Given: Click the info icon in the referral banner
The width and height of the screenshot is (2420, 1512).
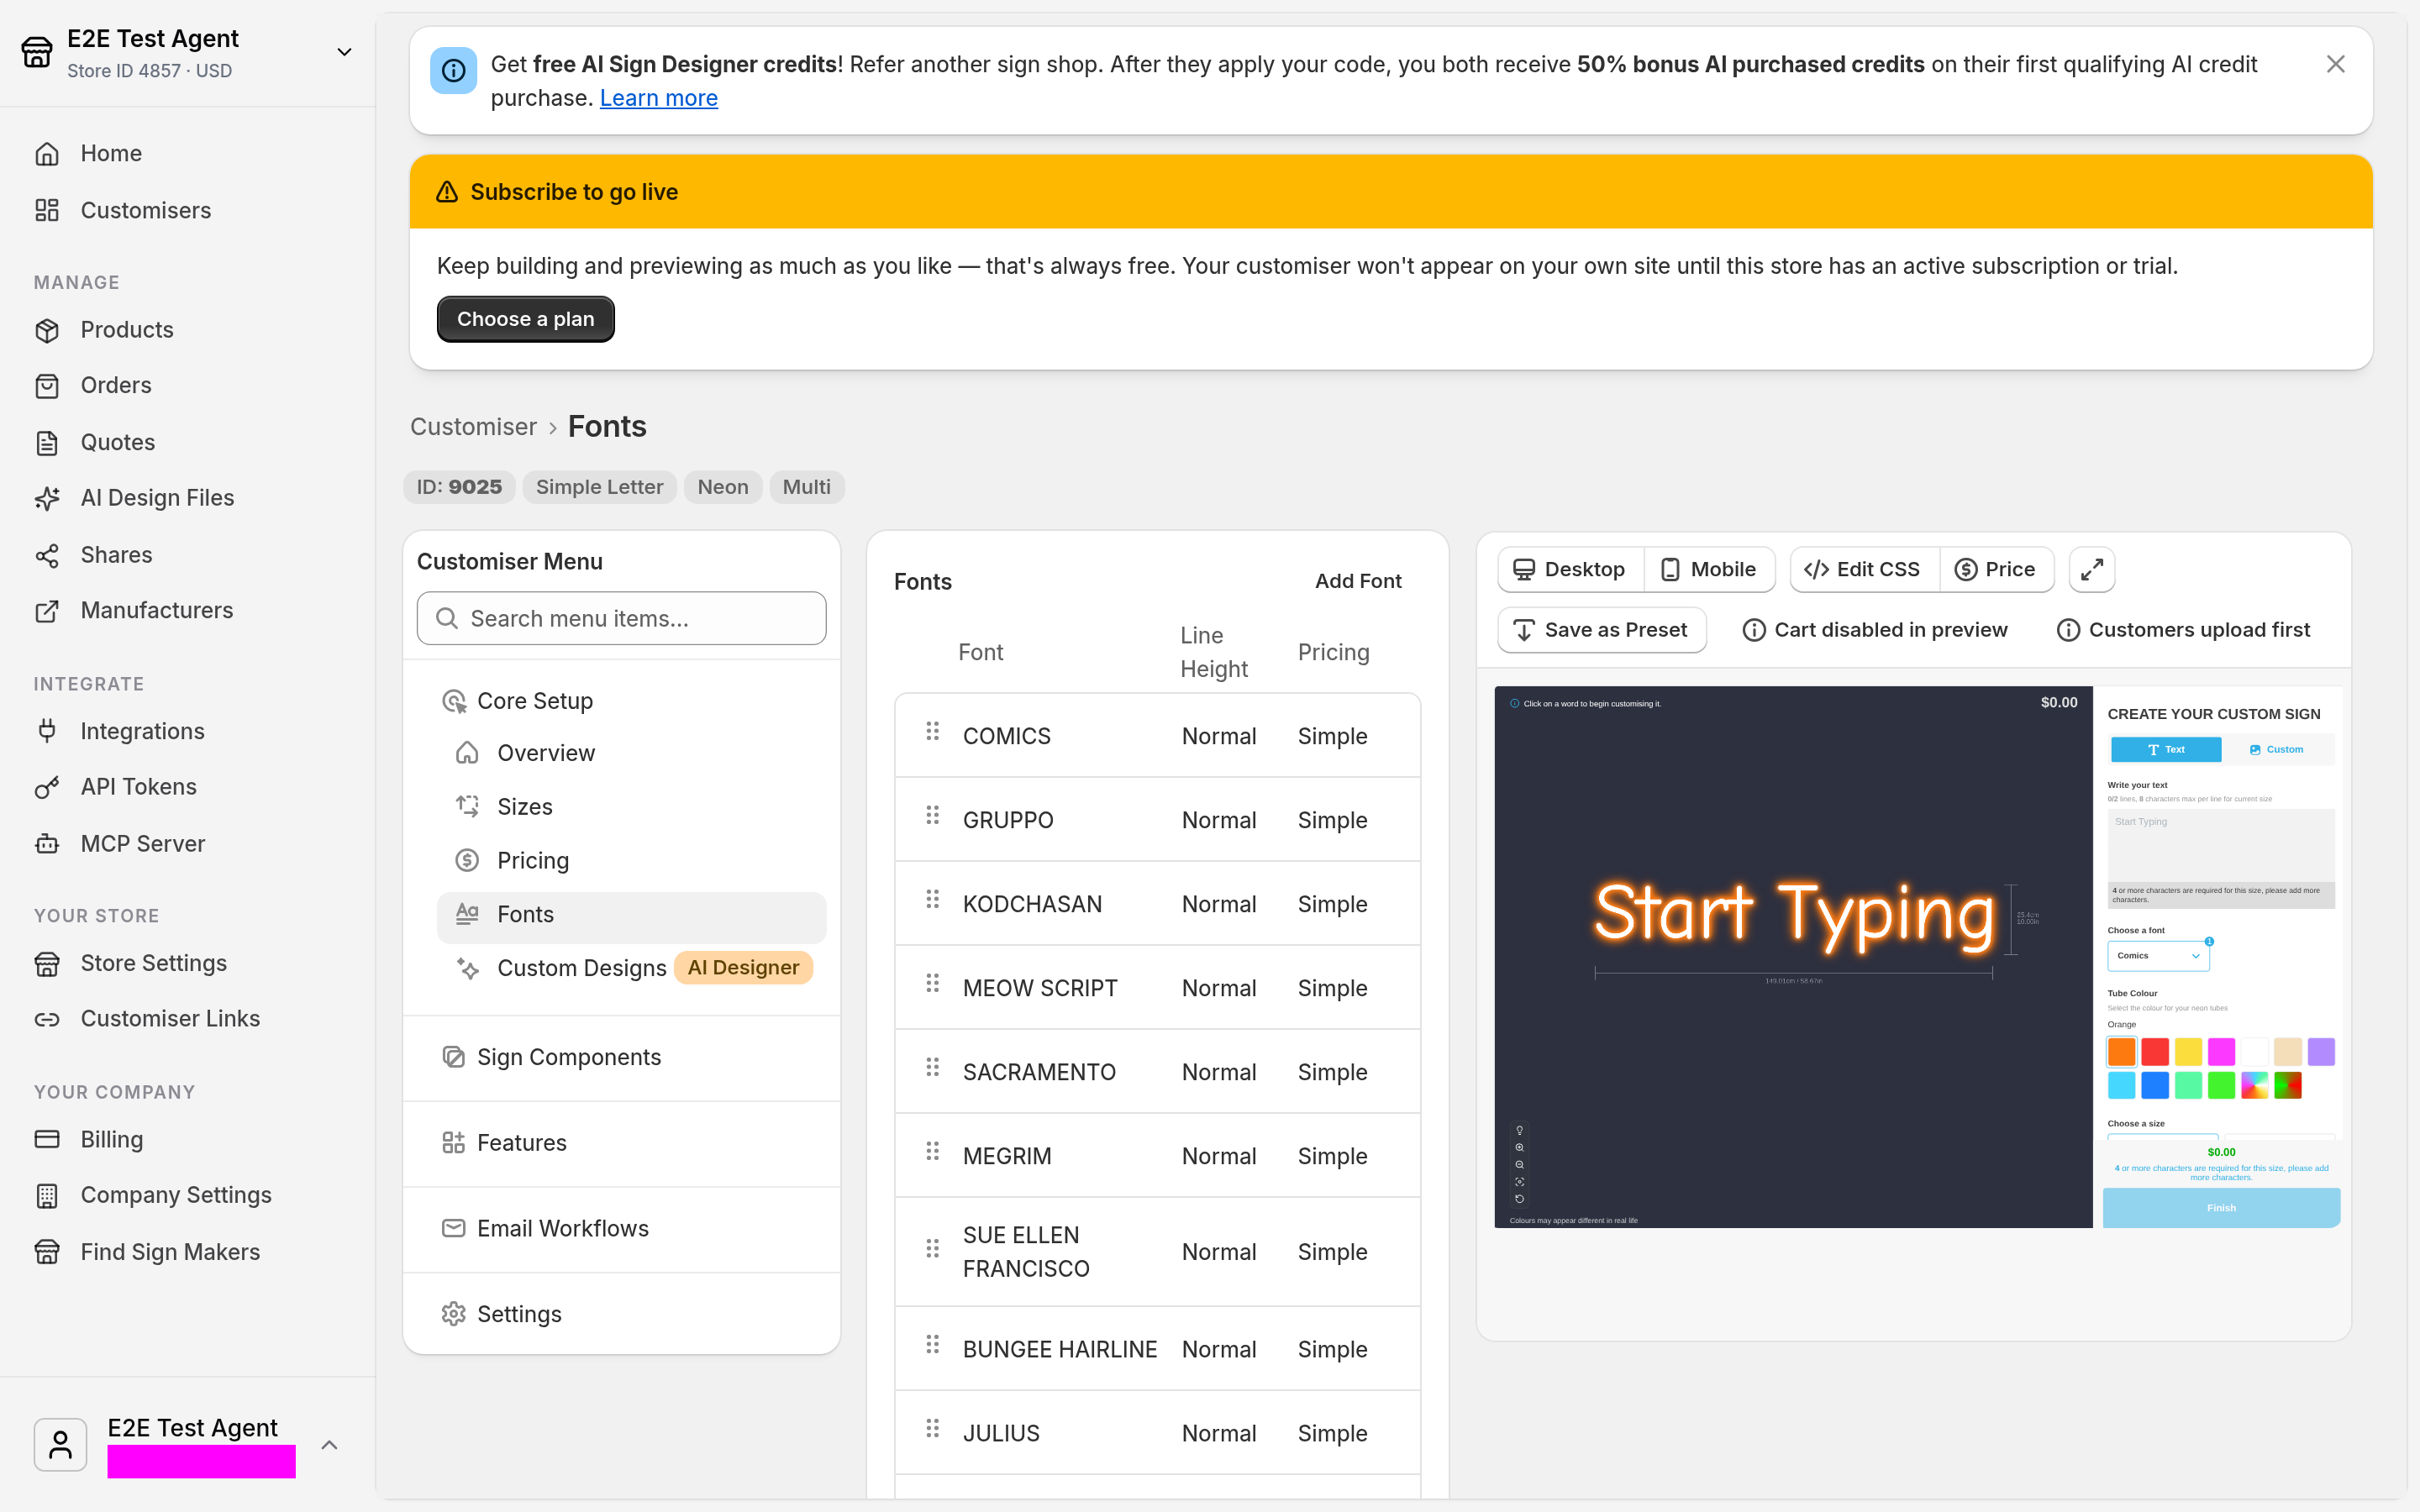Looking at the screenshot, I should (453, 70).
